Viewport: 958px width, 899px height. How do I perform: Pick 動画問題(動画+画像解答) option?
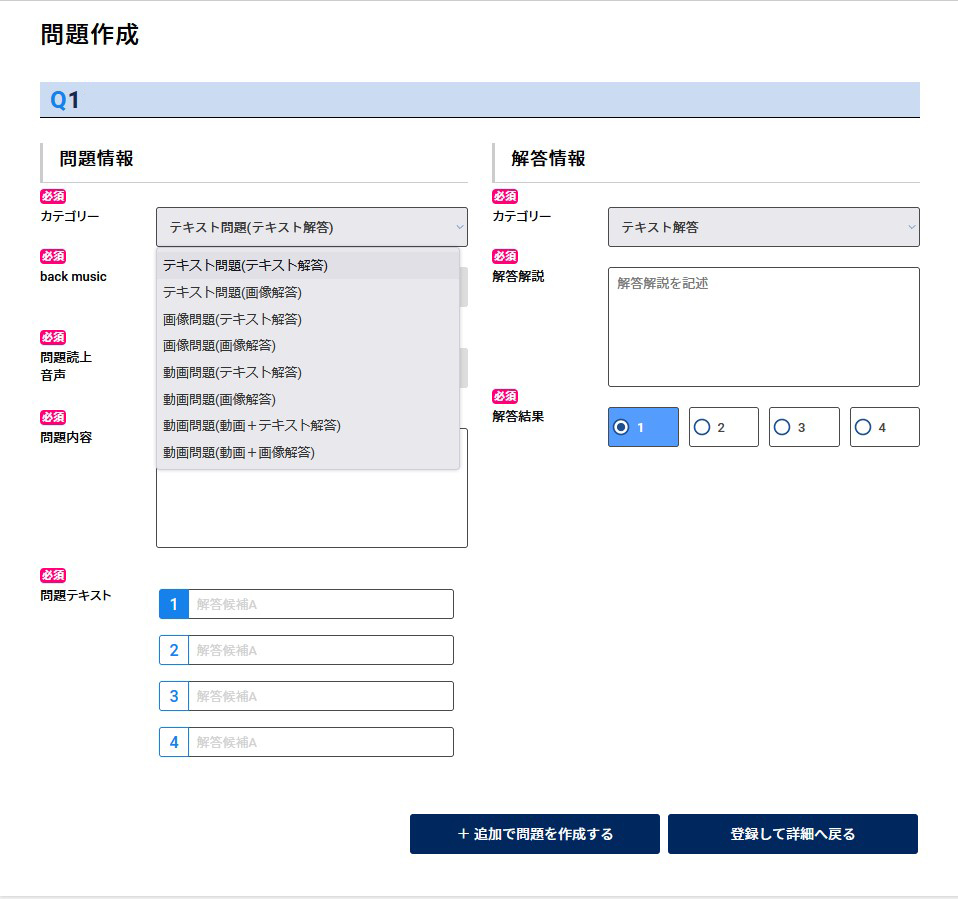[x=239, y=452]
